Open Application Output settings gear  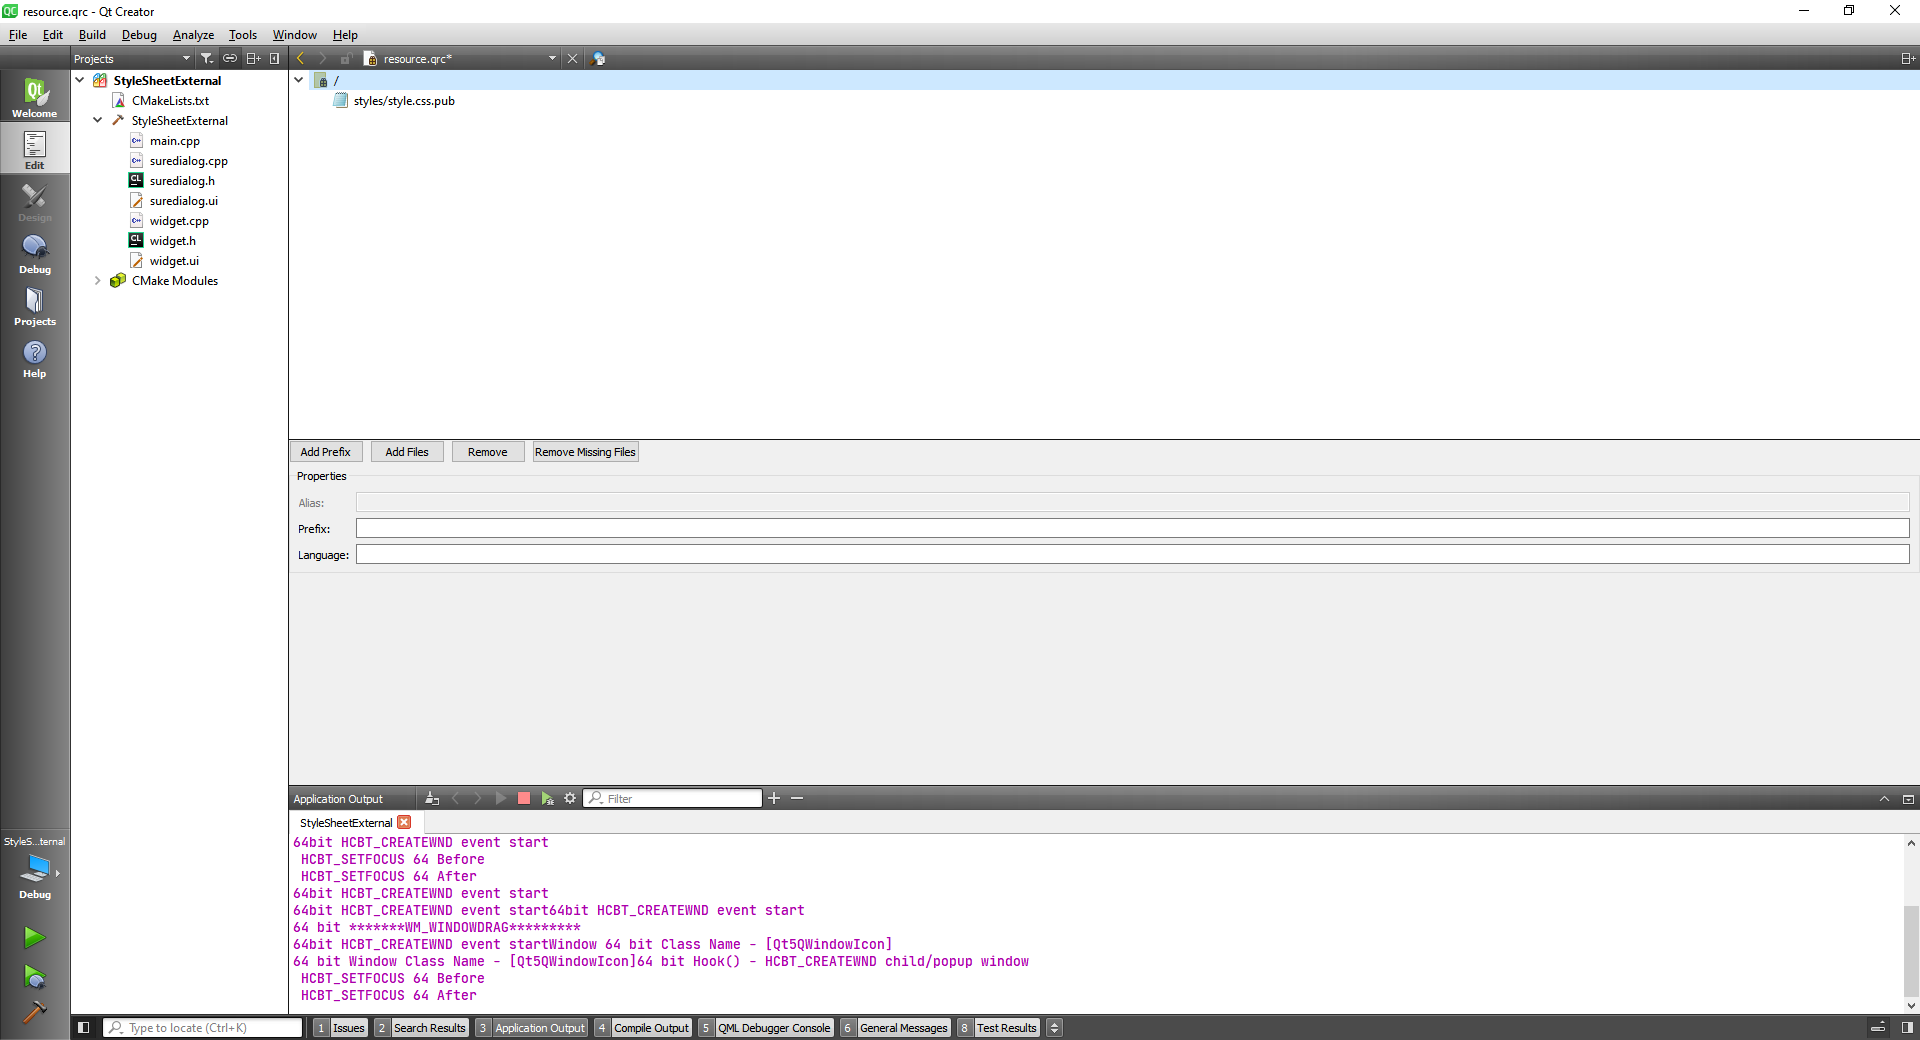point(570,798)
